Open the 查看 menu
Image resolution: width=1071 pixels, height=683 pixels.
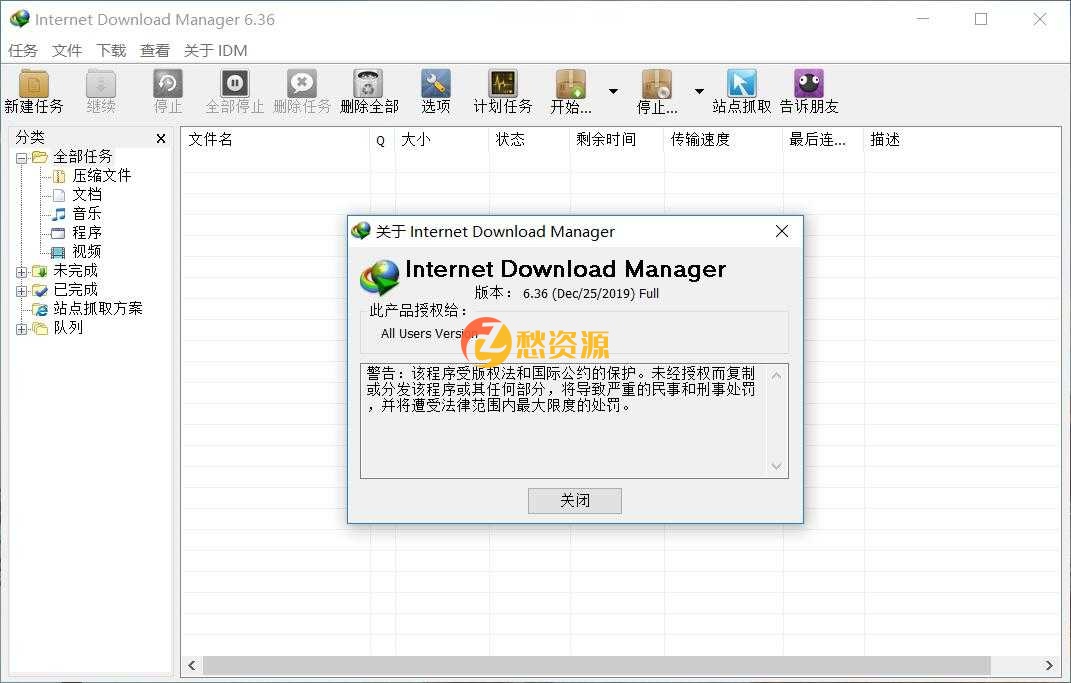pyautogui.click(x=155, y=50)
